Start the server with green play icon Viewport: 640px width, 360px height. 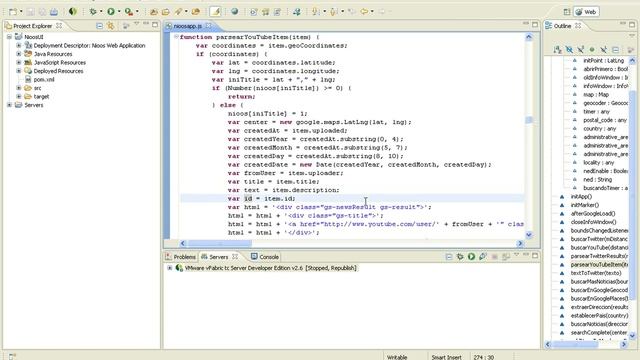pos(471,257)
